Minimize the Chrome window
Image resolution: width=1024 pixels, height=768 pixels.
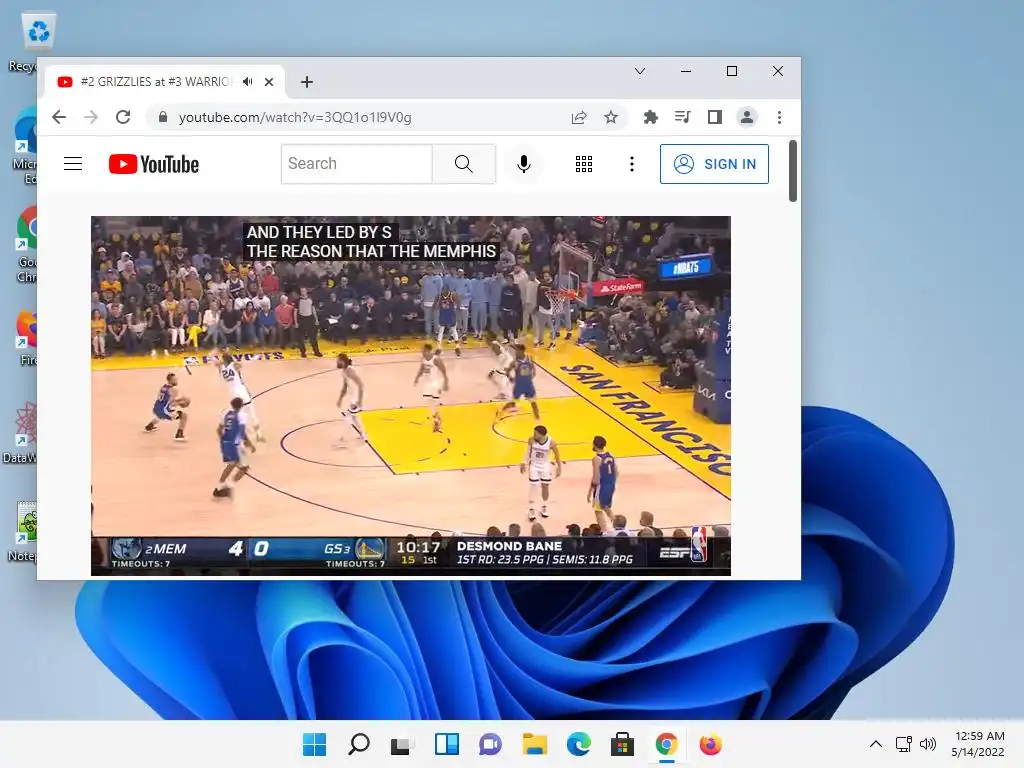point(686,71)
